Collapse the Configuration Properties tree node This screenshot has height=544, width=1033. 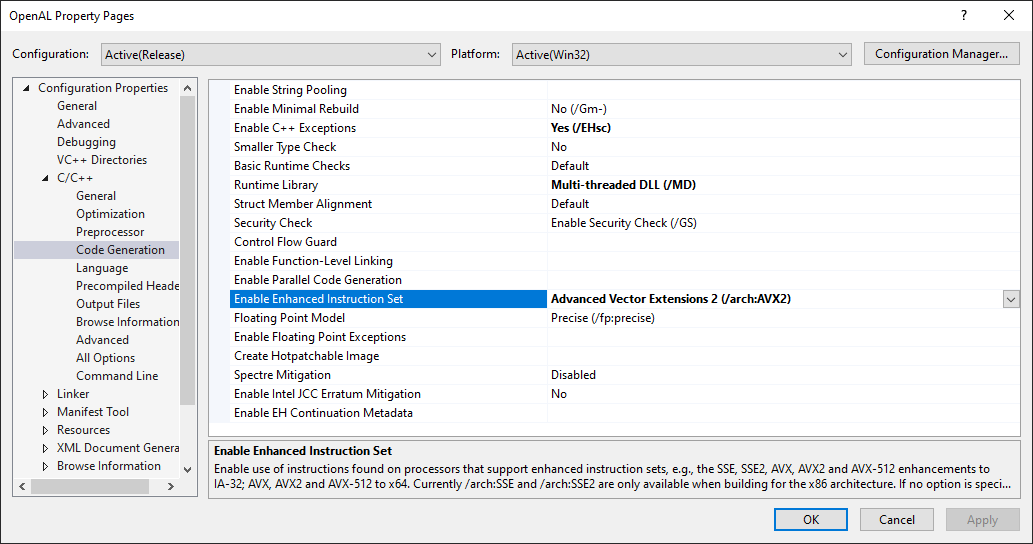pos(26,88)
